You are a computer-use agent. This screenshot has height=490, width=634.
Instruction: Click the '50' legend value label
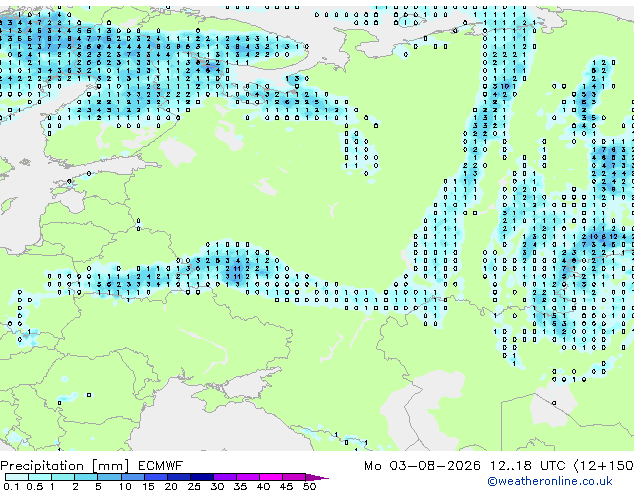tap(309, 486)
